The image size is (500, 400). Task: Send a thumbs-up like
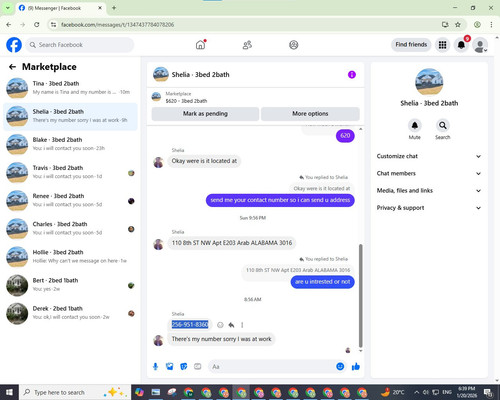[356, 367]
